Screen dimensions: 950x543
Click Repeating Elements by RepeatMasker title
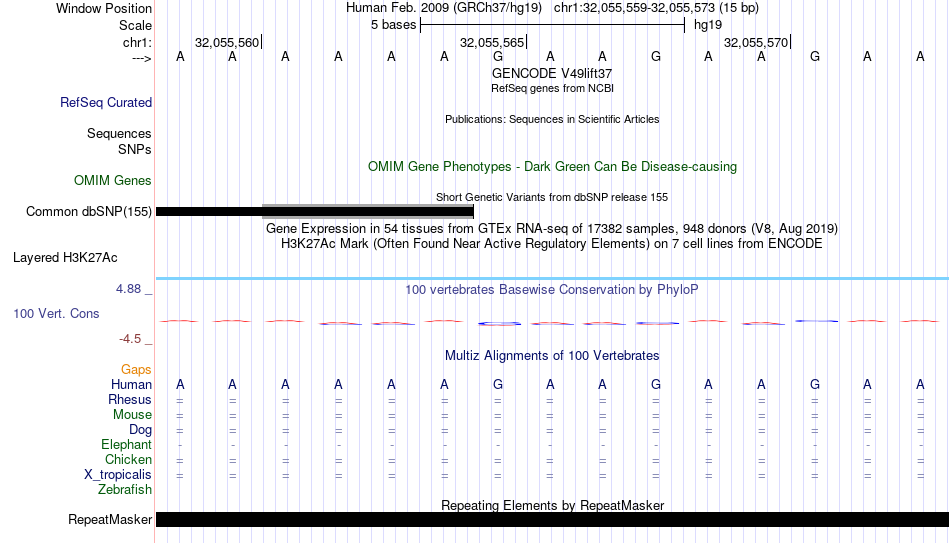pos(553,505)
